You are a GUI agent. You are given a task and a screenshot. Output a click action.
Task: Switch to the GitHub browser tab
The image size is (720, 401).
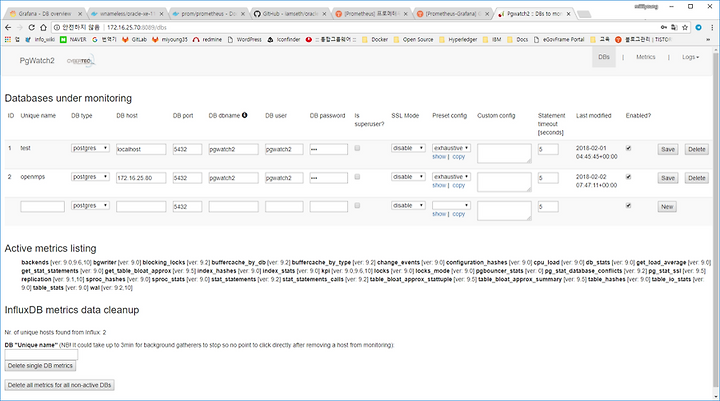tap(290, 14)
